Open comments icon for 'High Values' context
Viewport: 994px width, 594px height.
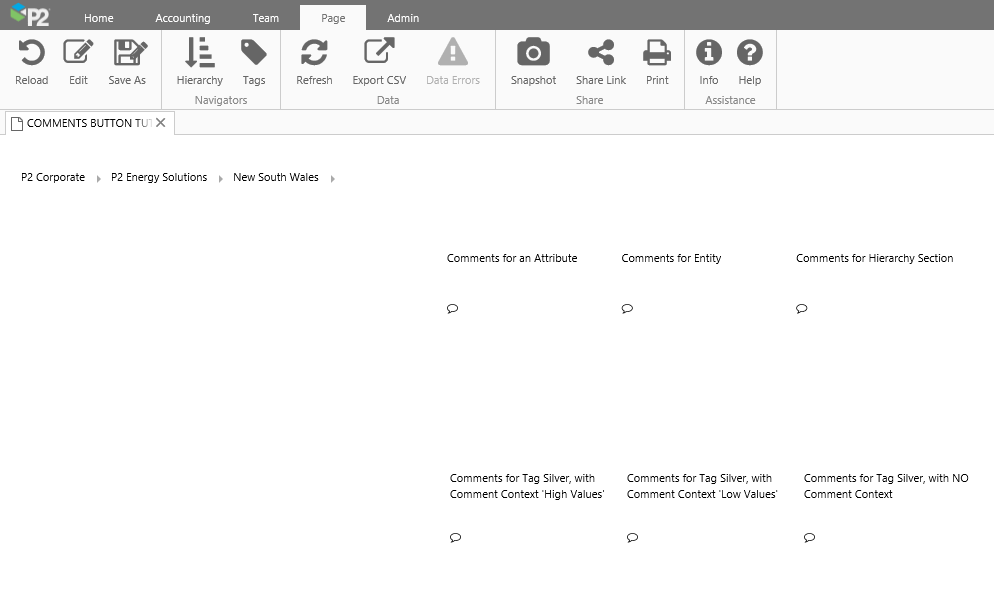pos(455,538)
